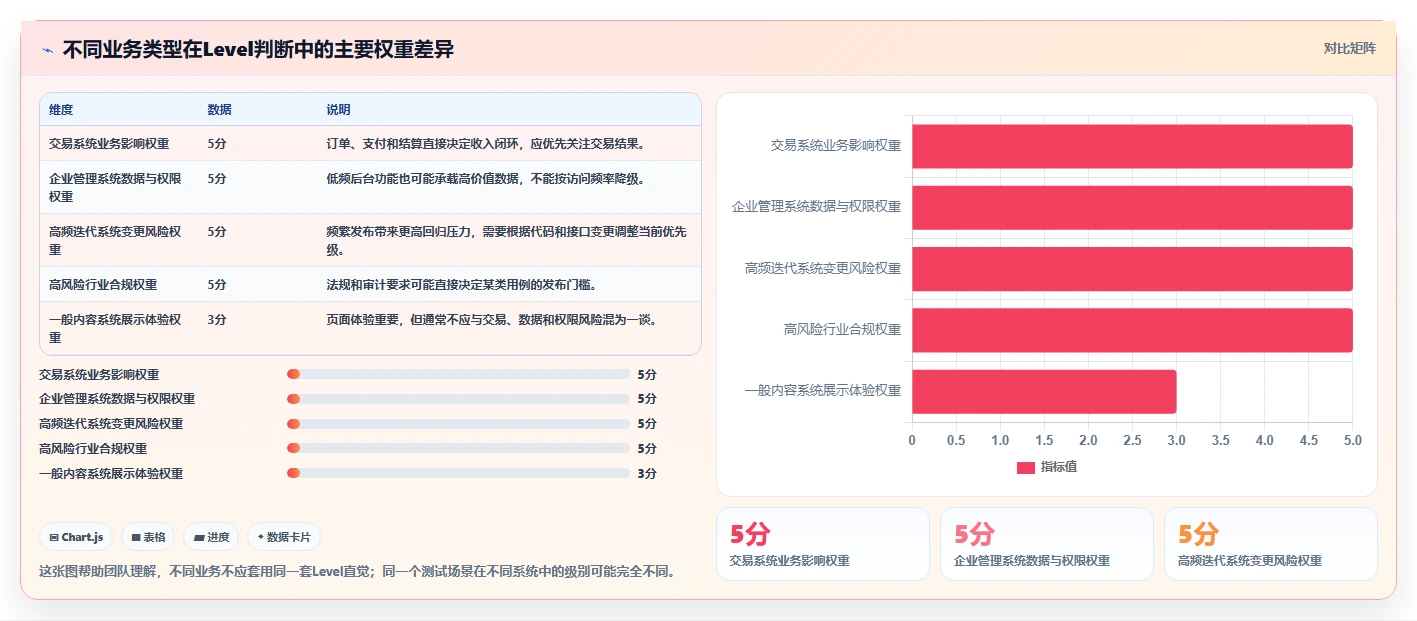The height and width of the screenshot is (621, 1417).
Task: Click progress bar for 高风险行业合规权重
Action: (x=458, y=449)
